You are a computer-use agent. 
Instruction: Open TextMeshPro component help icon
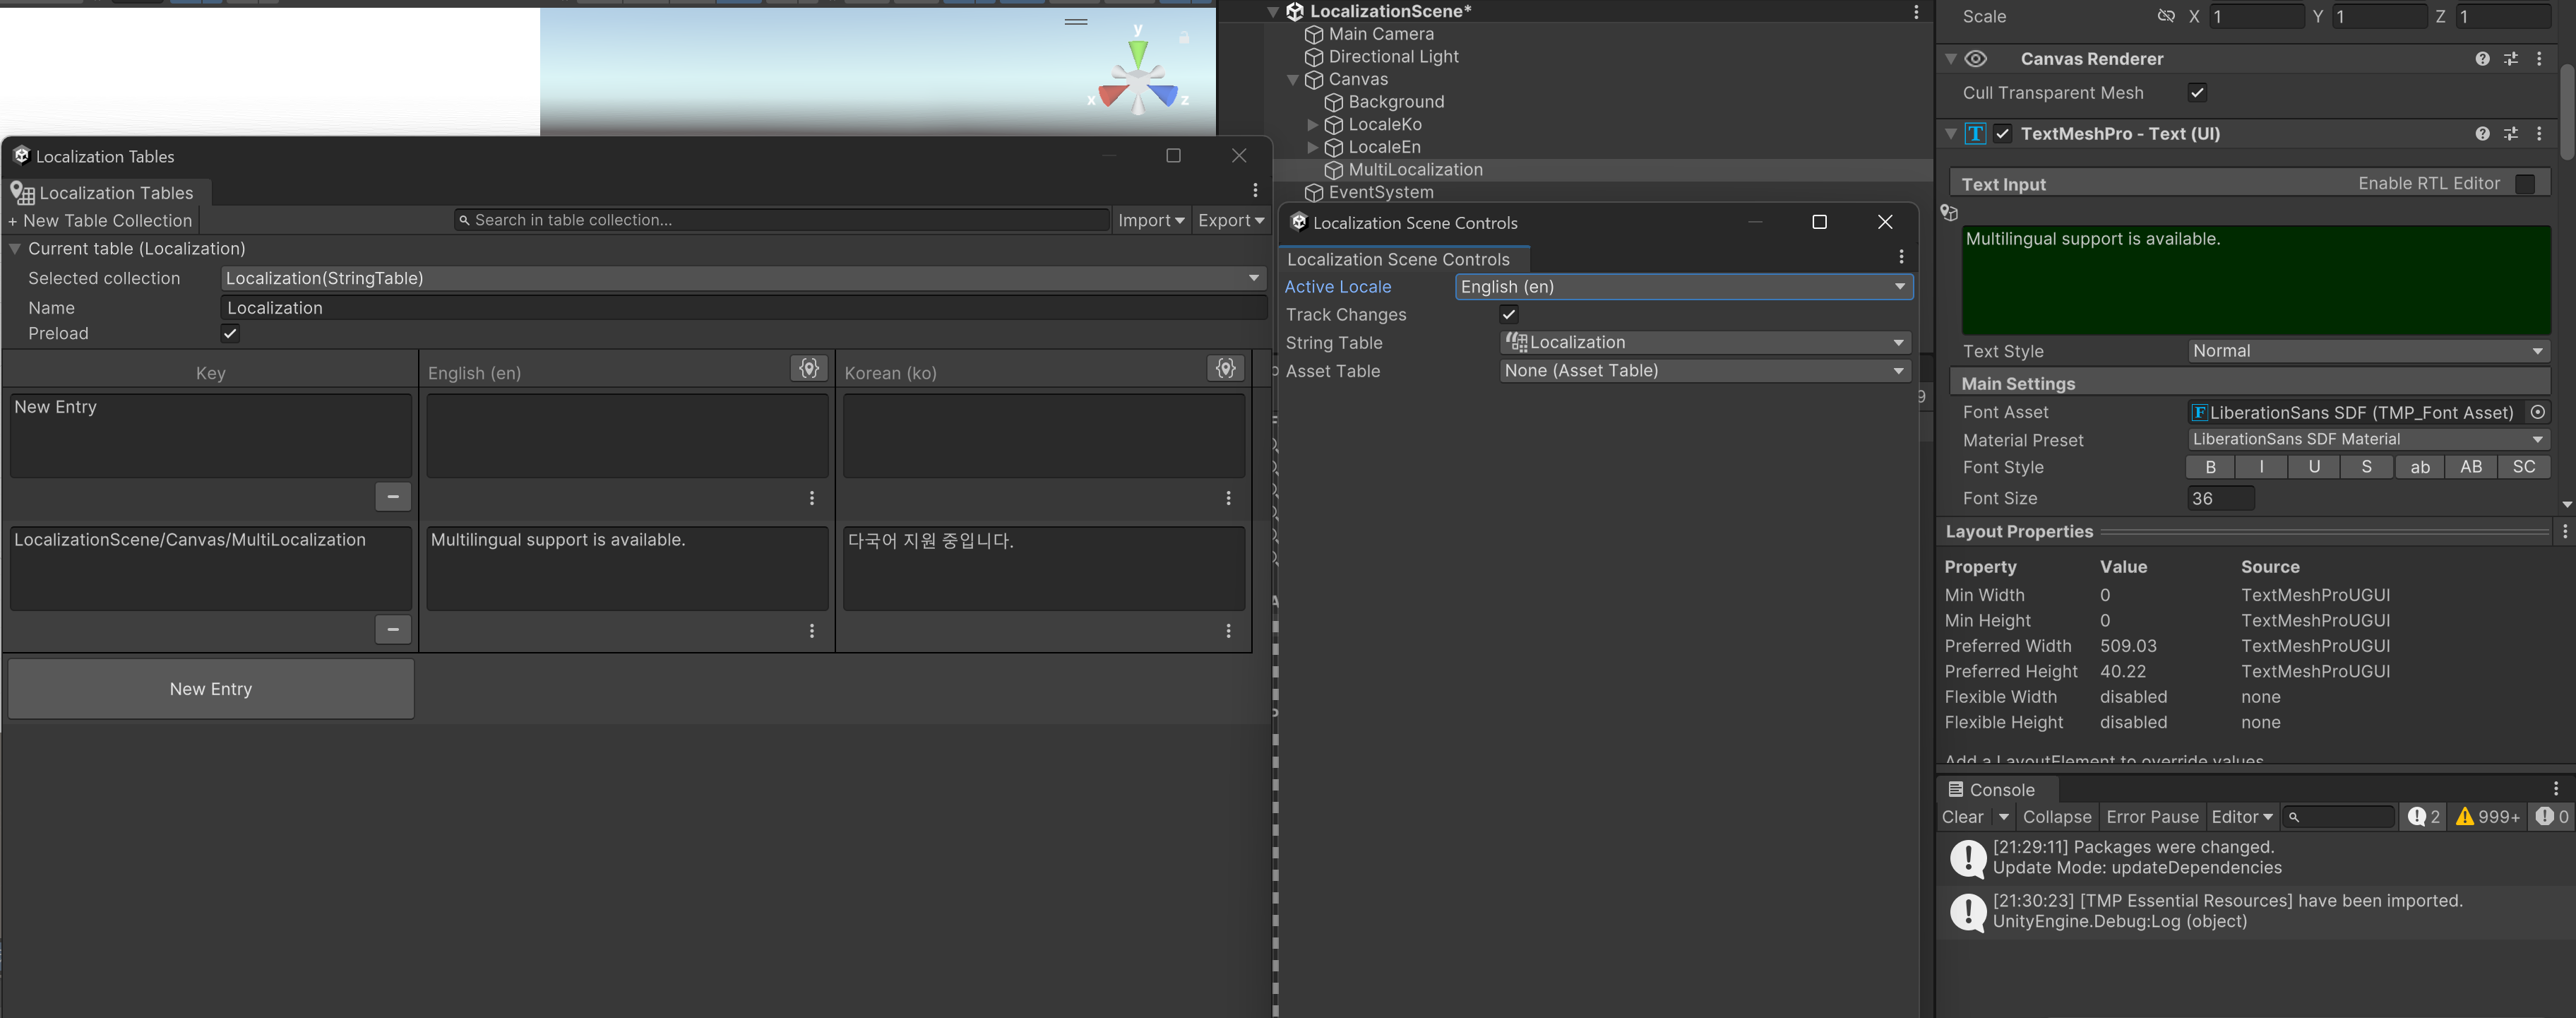point(2482,134)
